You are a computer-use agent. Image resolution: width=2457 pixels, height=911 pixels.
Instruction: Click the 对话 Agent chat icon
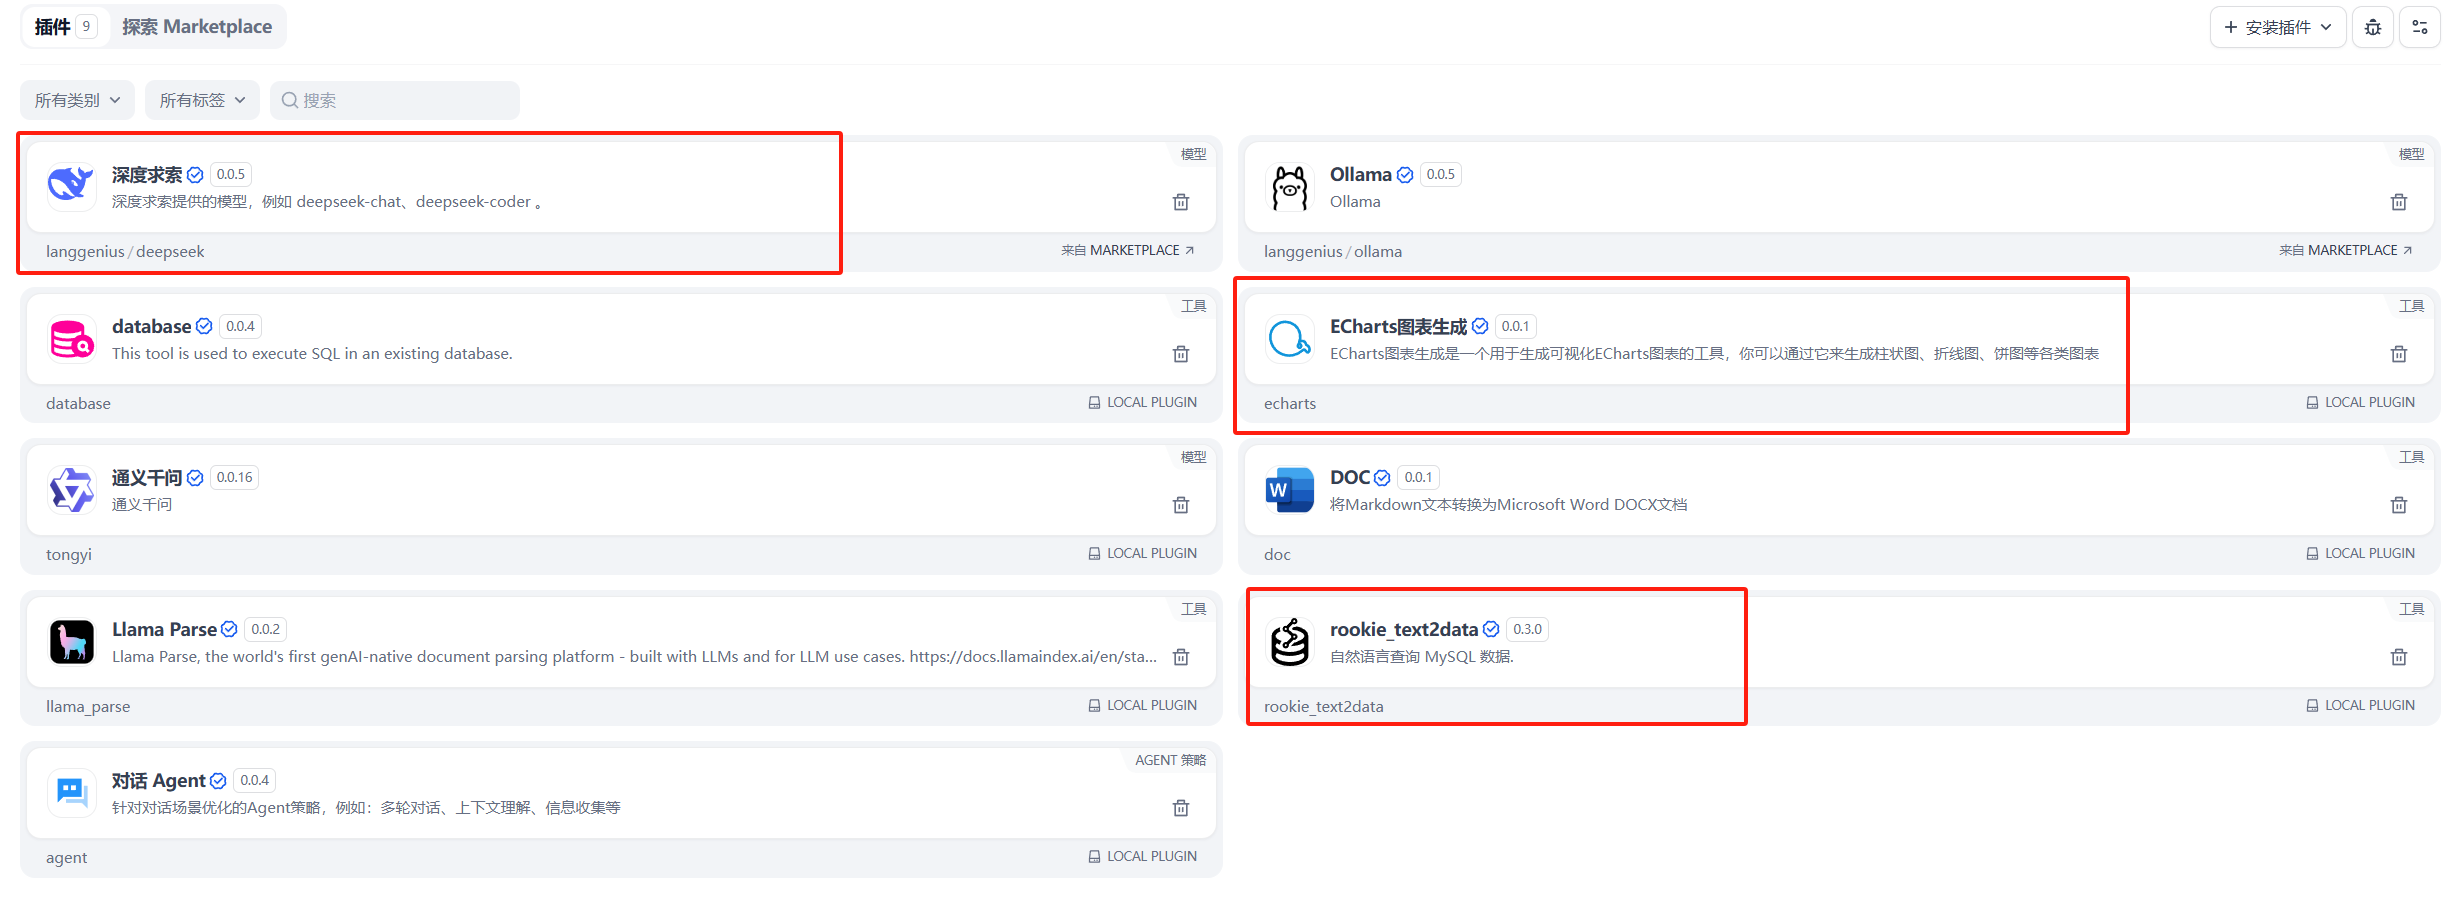click(x=71, y=792)
